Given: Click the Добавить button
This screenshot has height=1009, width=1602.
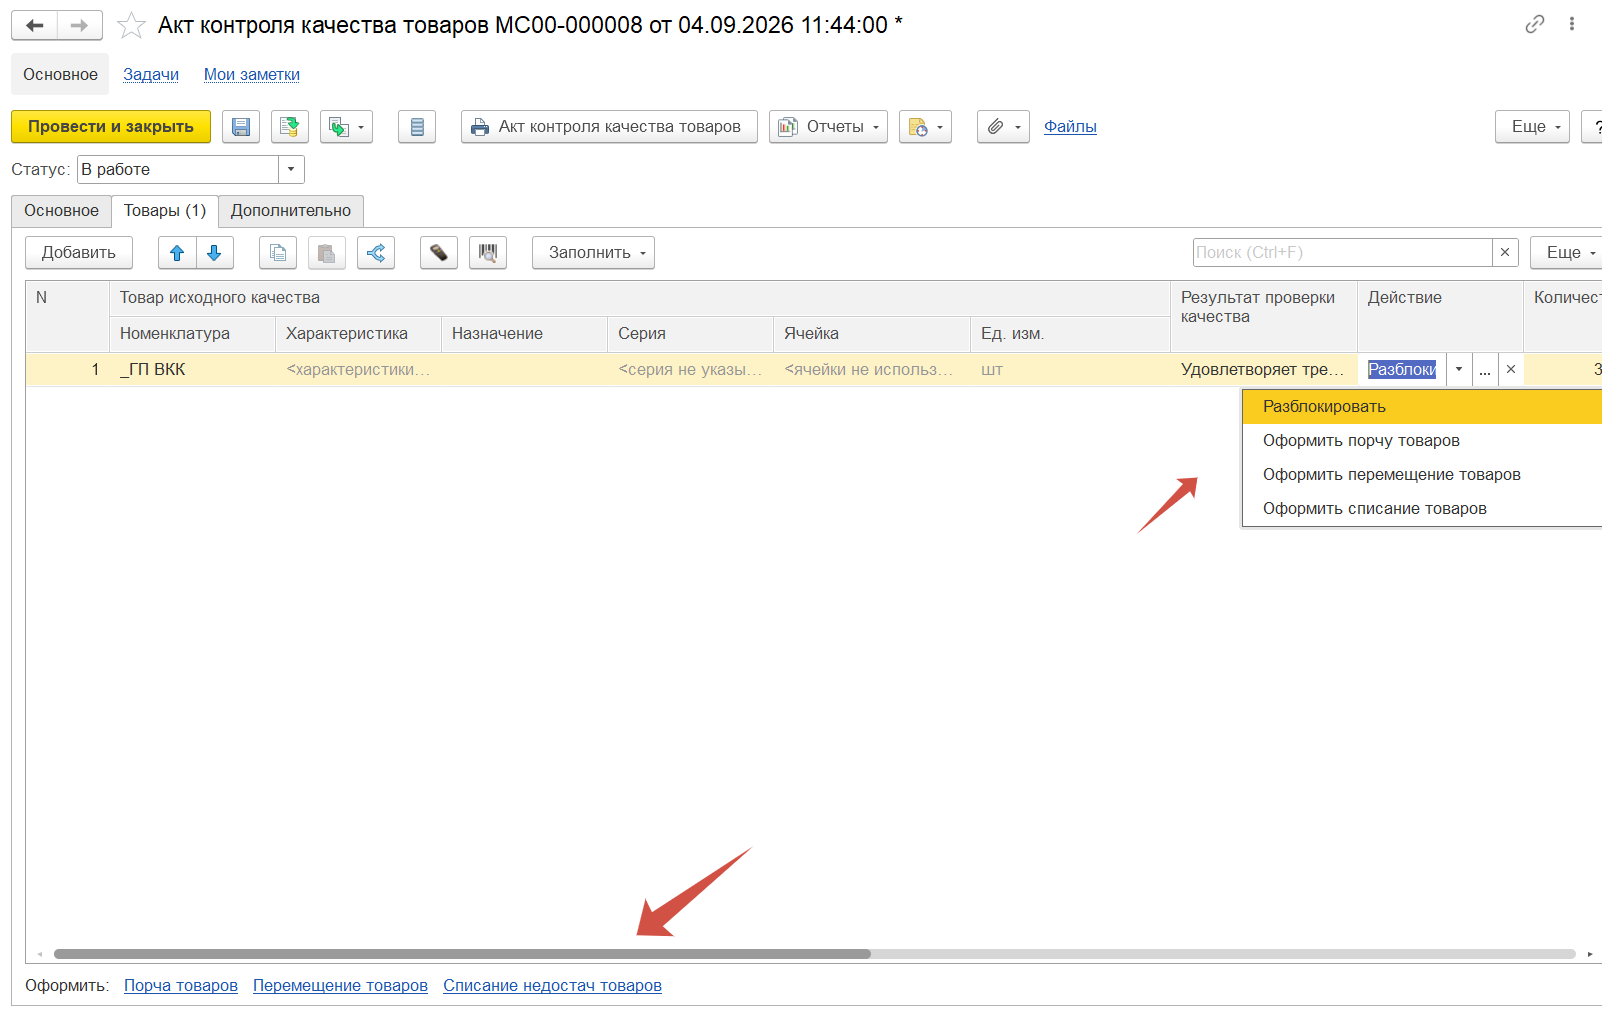Looking at the screenshot, I should (x=79, y=253).
